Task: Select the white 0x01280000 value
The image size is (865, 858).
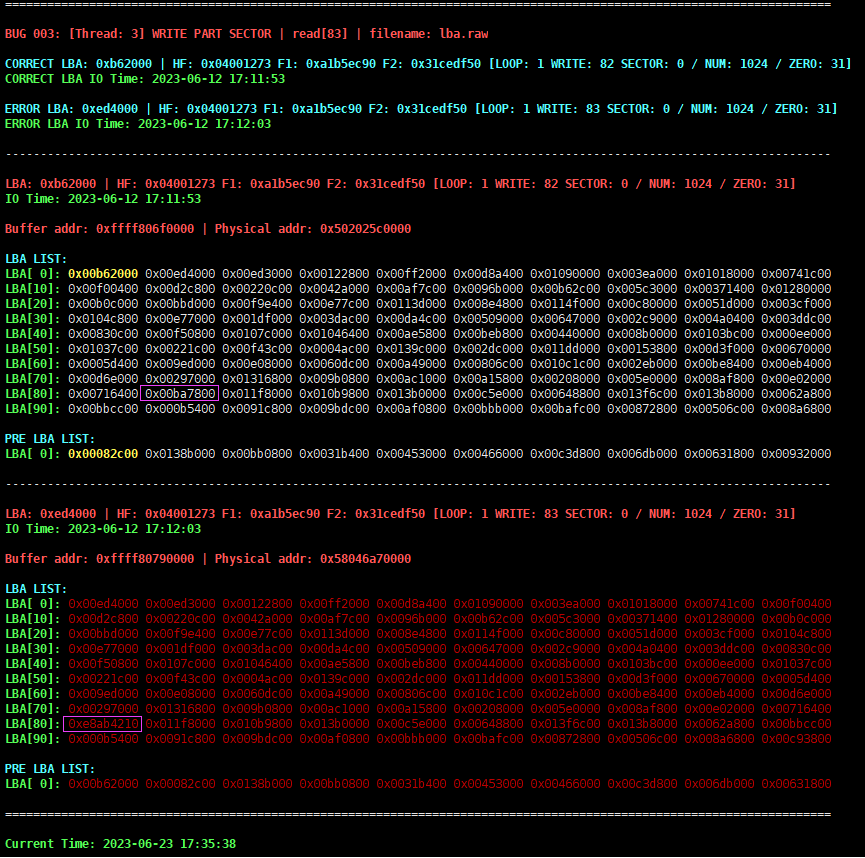Action: pyautogui.click(x=796, y=289)
